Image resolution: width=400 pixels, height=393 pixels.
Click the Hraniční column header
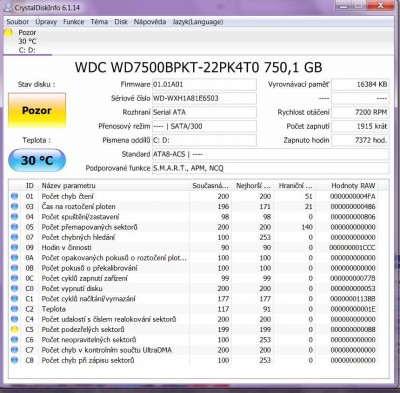[x=295, y=186]
